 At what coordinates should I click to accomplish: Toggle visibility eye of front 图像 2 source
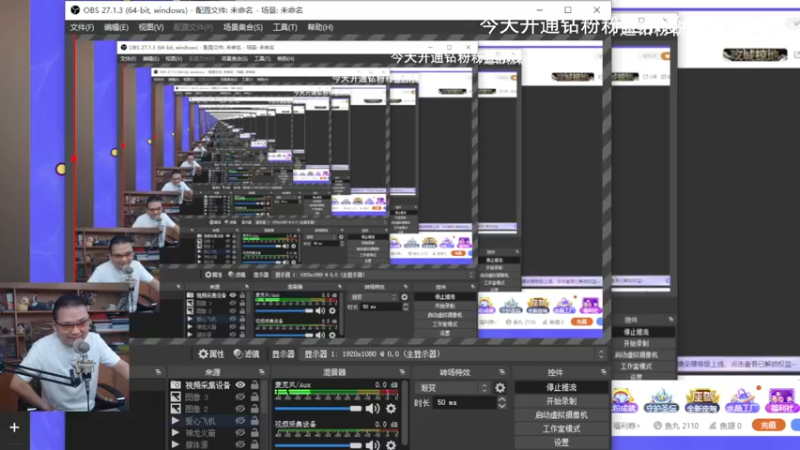240,409
